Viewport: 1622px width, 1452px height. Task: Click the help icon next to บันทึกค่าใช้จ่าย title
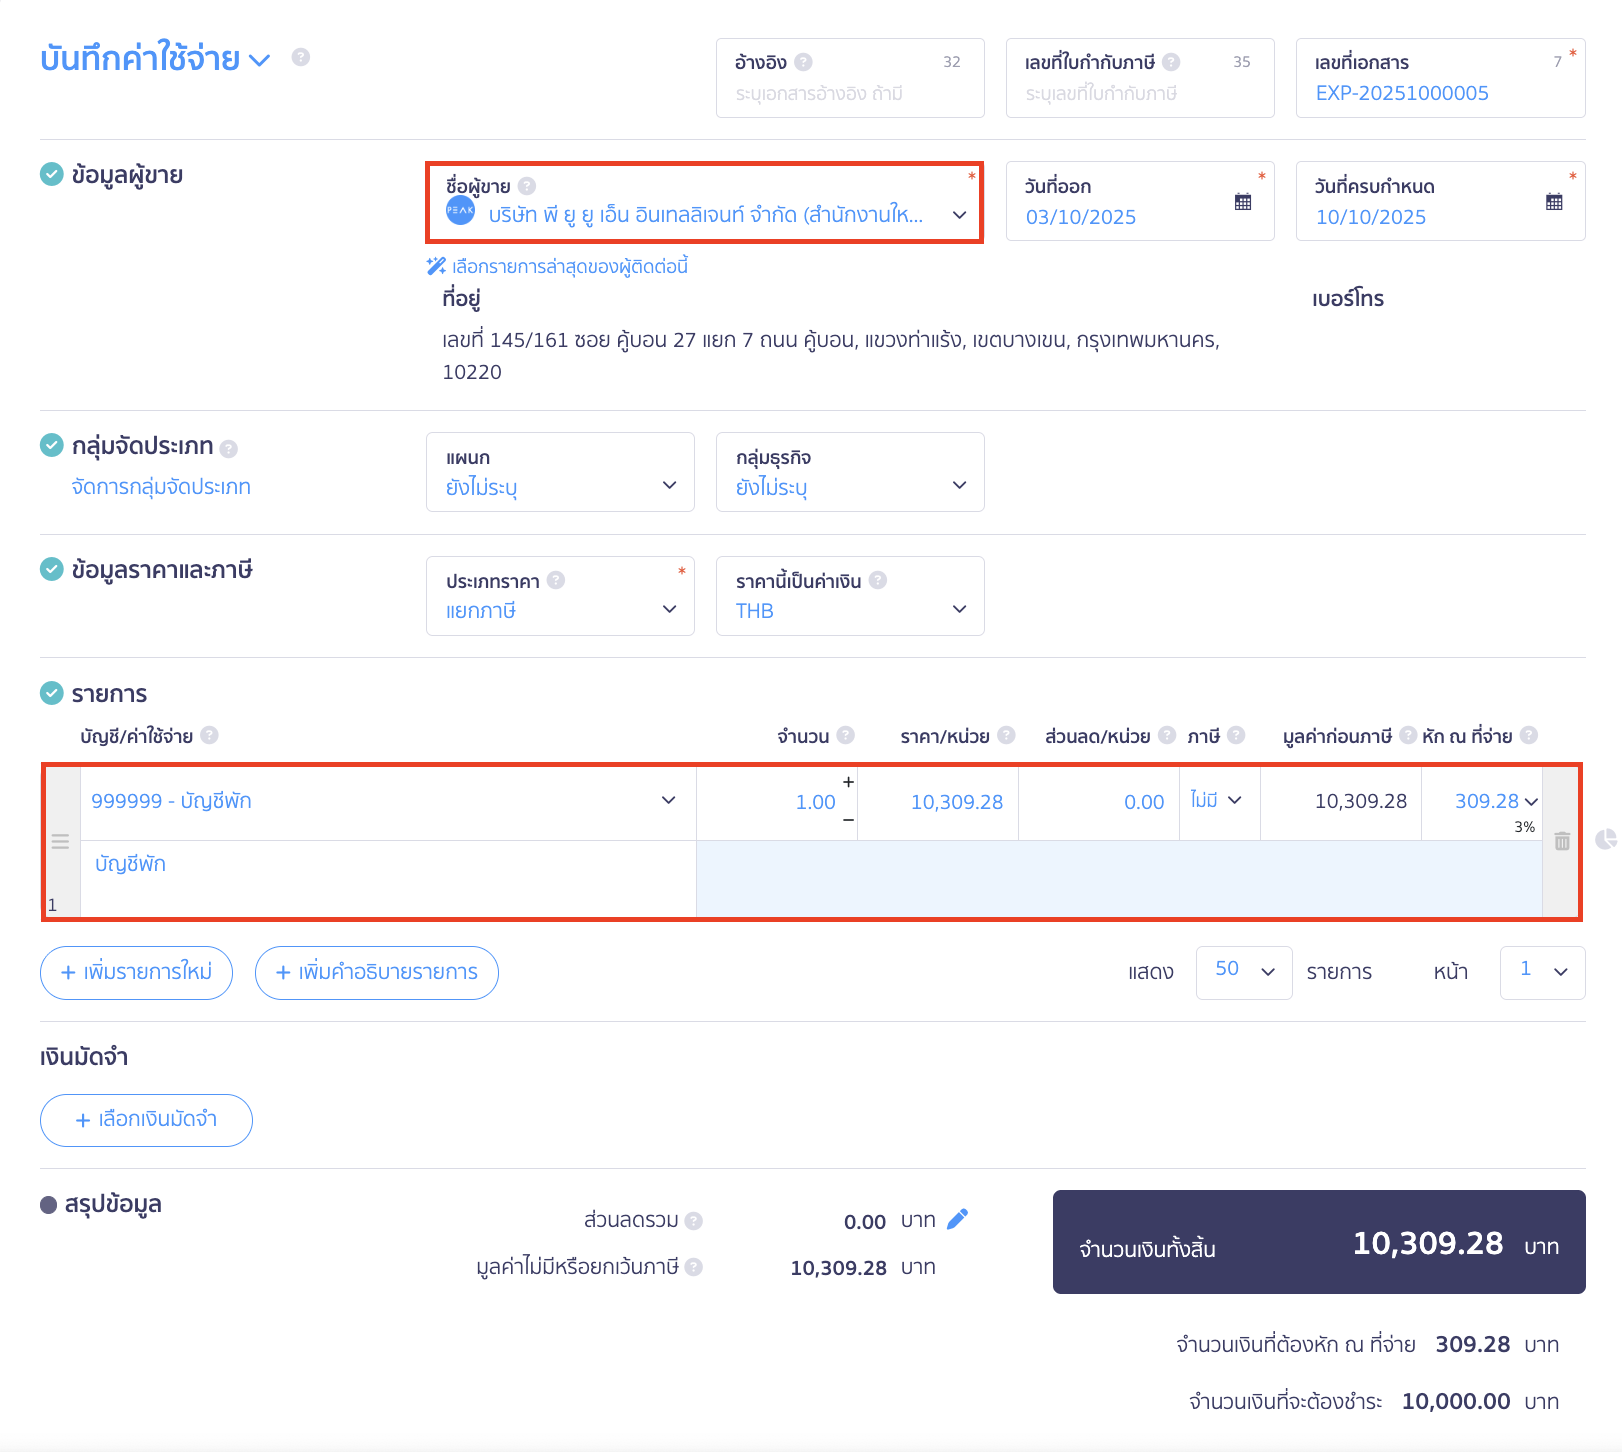click(x=301, y=57)
